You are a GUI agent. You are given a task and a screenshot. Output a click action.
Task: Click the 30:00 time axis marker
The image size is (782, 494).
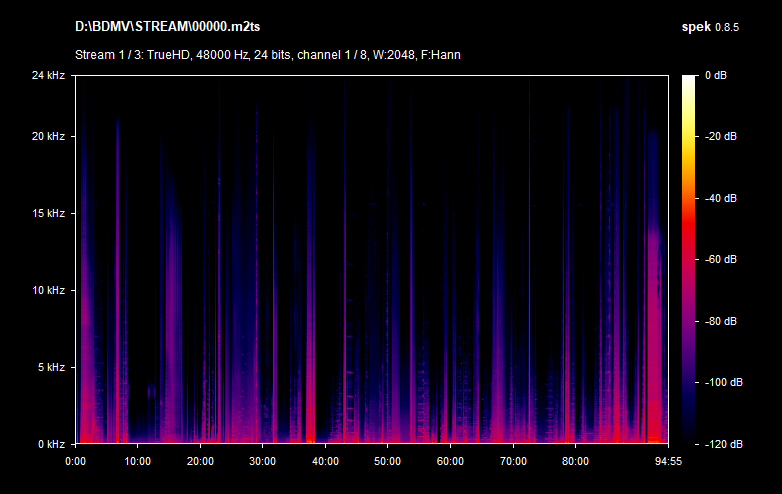(x=263, y=462)
